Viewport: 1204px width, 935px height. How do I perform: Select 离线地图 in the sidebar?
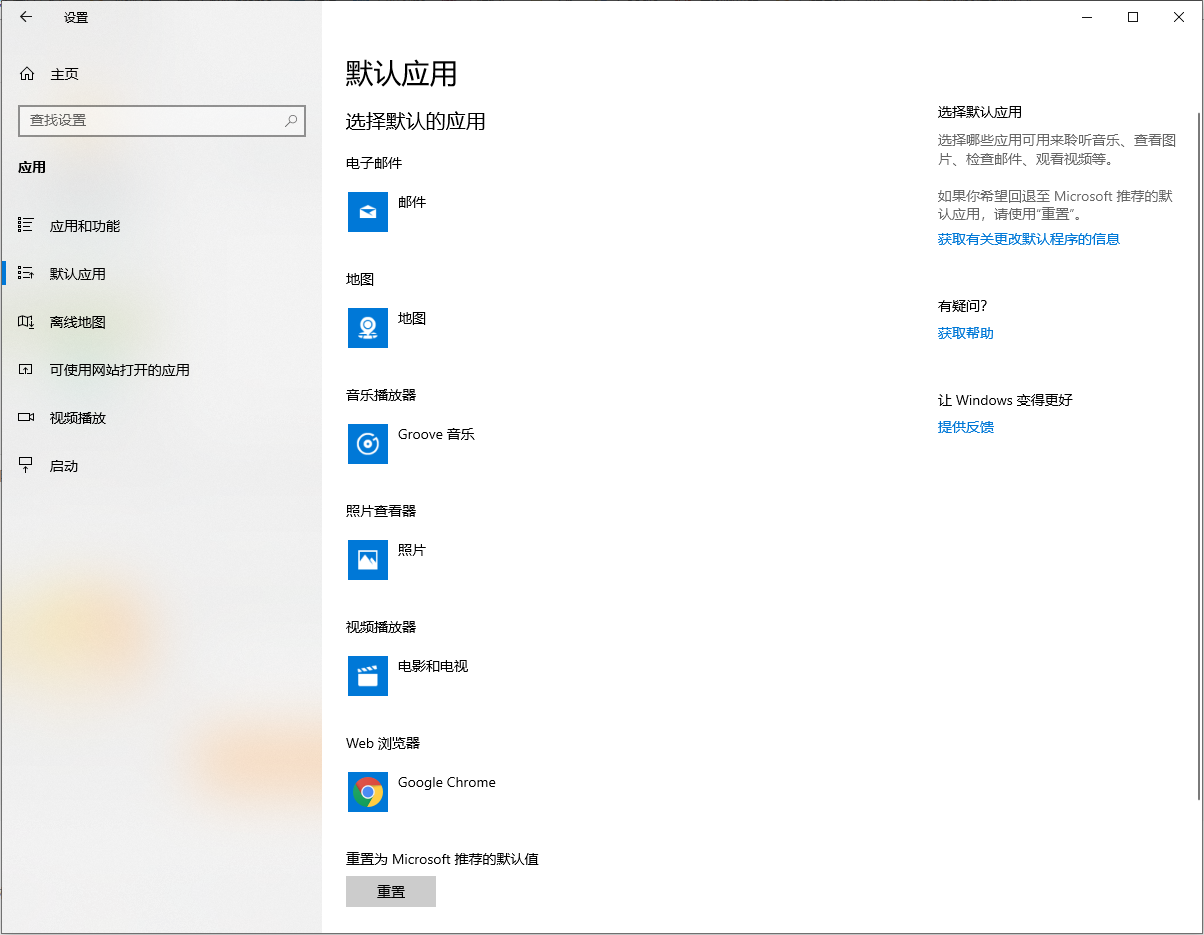(76, 322)
